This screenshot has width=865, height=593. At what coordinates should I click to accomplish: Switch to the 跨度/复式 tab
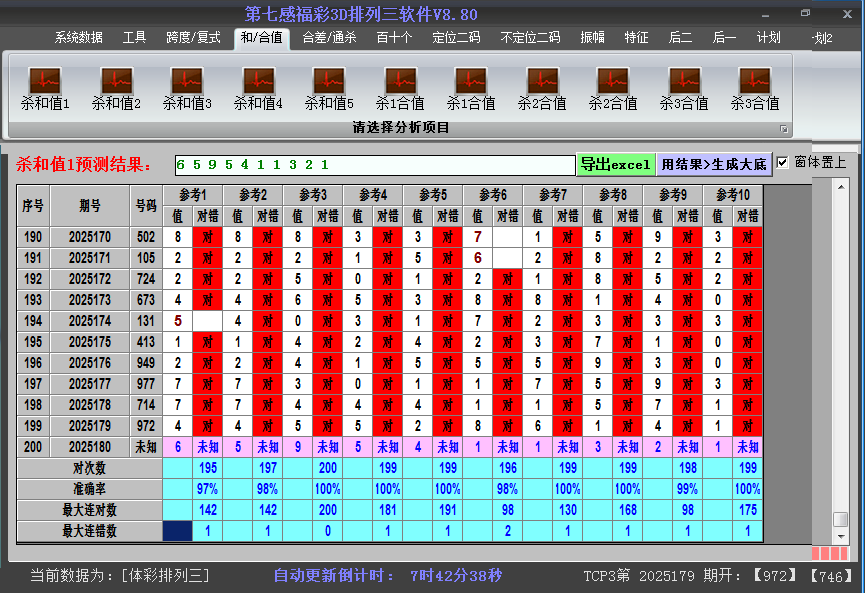pos(193,38)
